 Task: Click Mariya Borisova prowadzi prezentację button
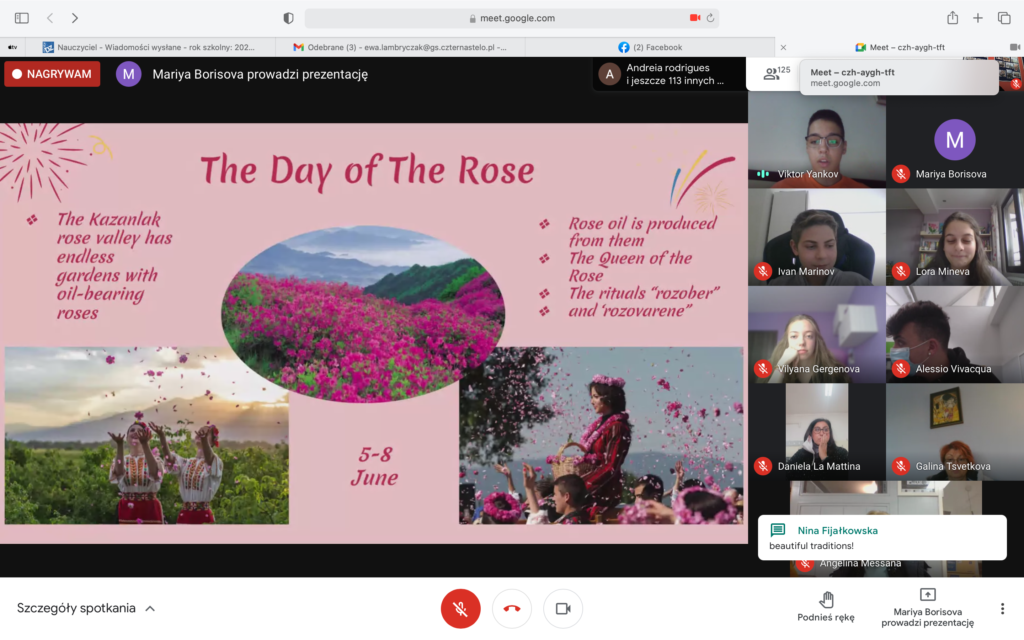tap(927, 607)
